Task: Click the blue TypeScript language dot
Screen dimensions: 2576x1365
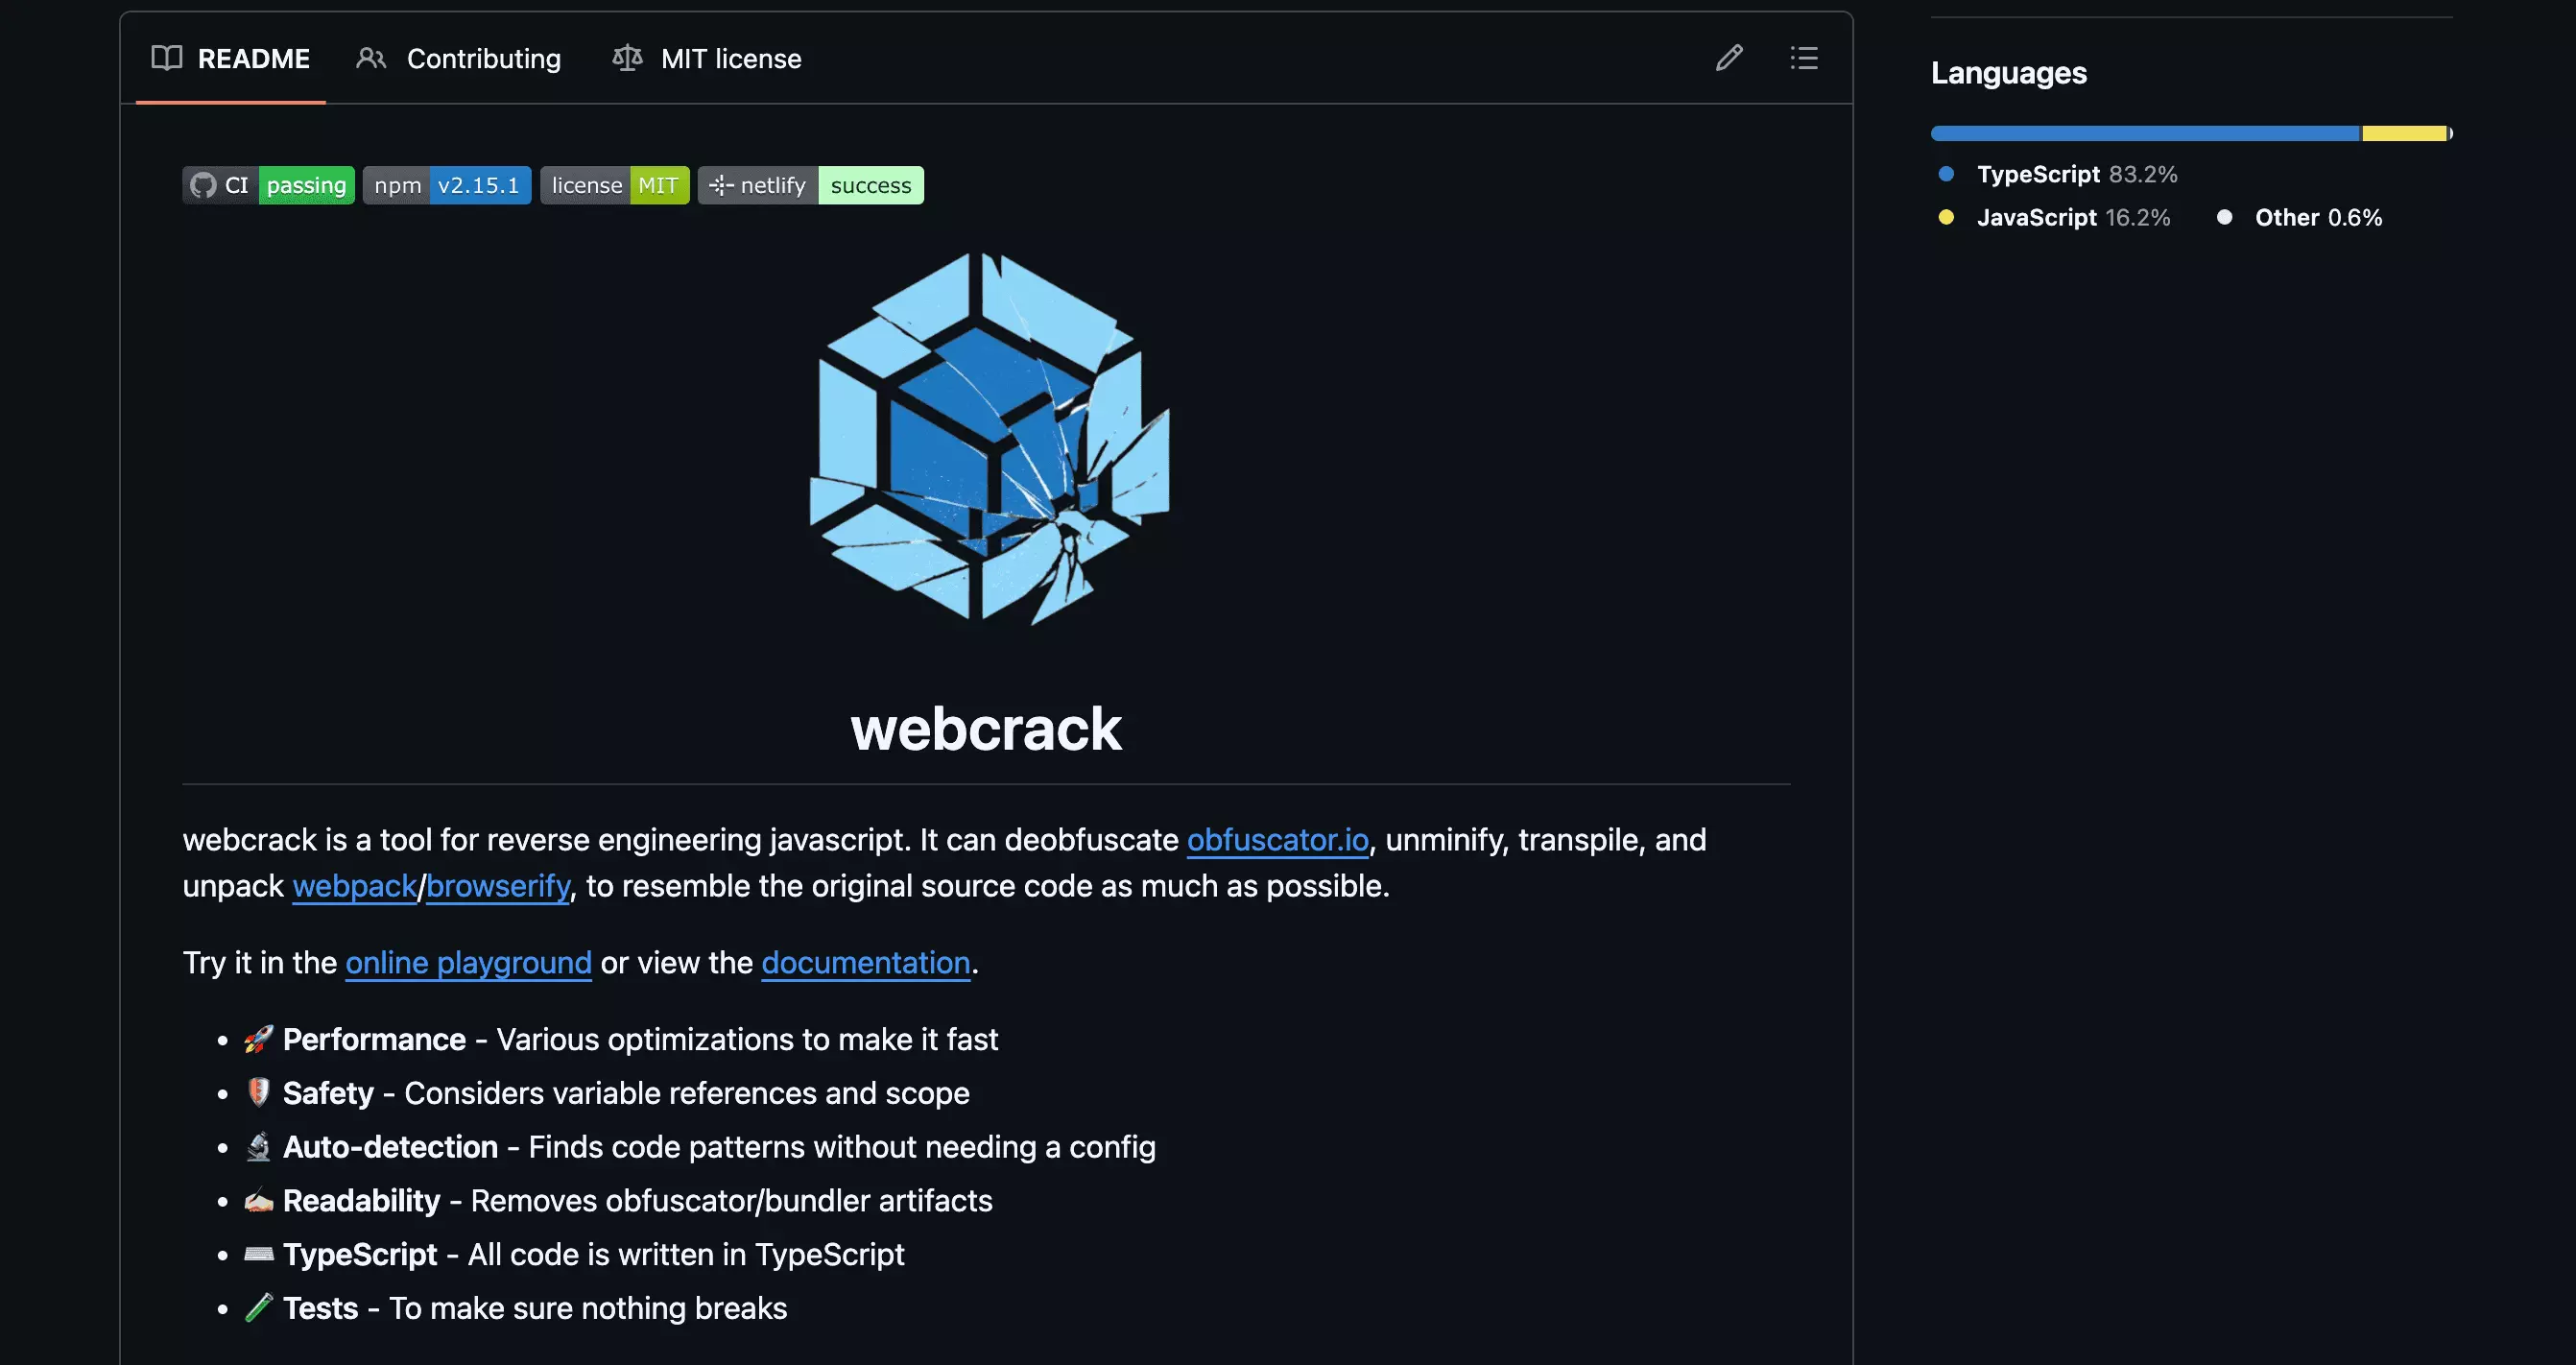Action: [x=1946, y=174]
